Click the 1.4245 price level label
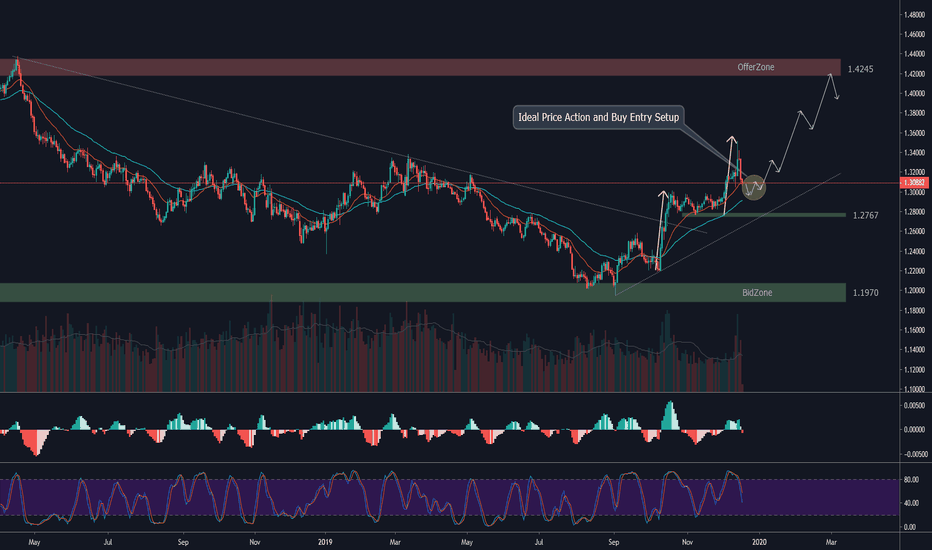932x550 pixels. 861,70
